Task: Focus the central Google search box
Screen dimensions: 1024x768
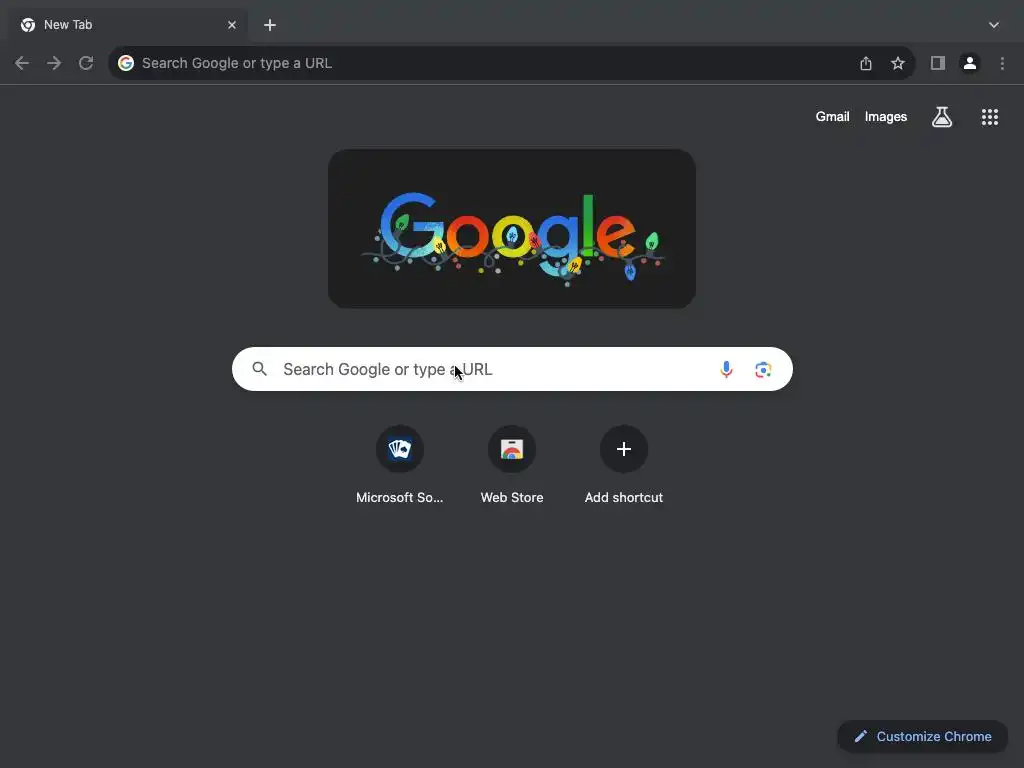Action: click(x=513, y=369)
